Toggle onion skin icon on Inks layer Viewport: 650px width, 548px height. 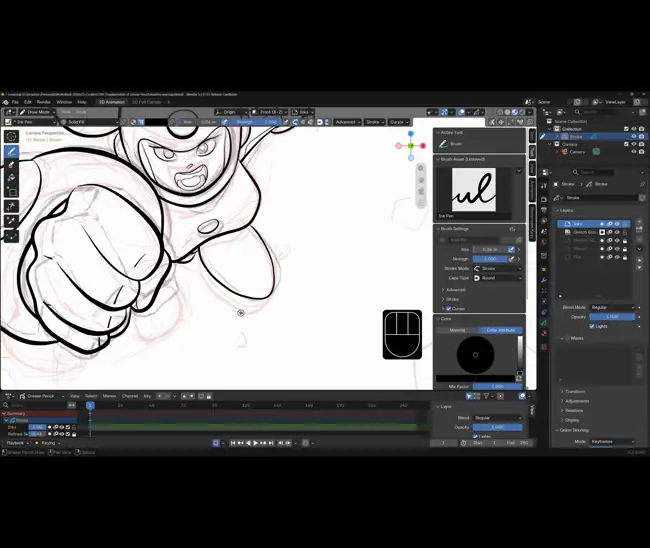click(610, 224)
